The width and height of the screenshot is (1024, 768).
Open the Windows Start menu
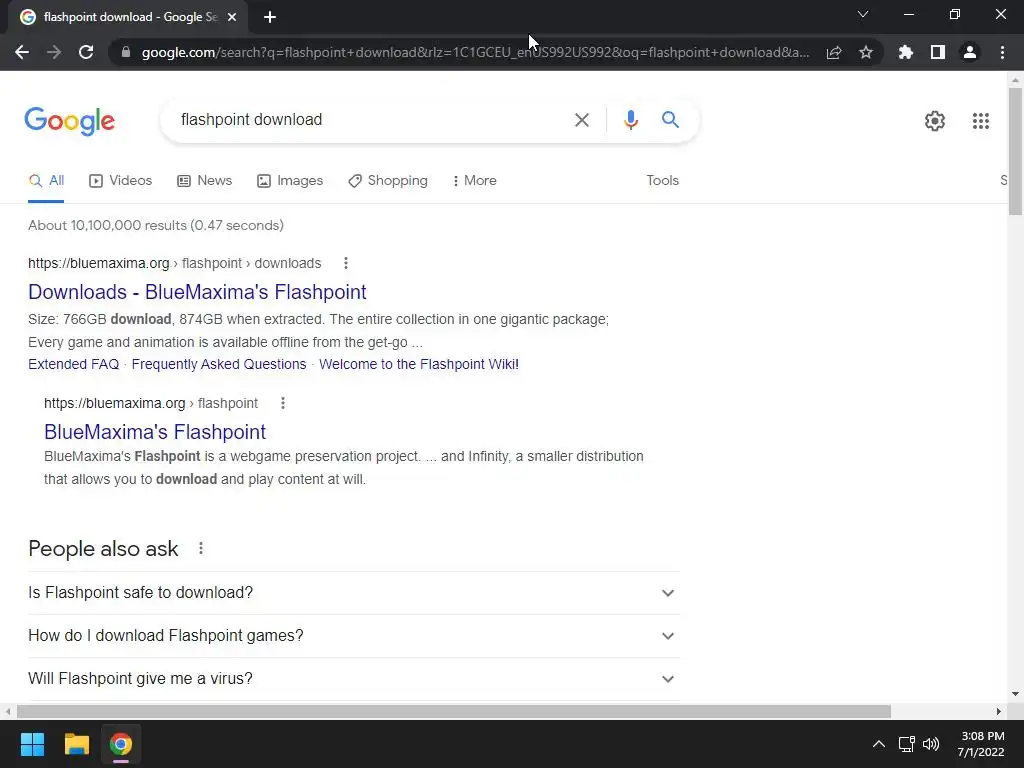pos(32,744)
